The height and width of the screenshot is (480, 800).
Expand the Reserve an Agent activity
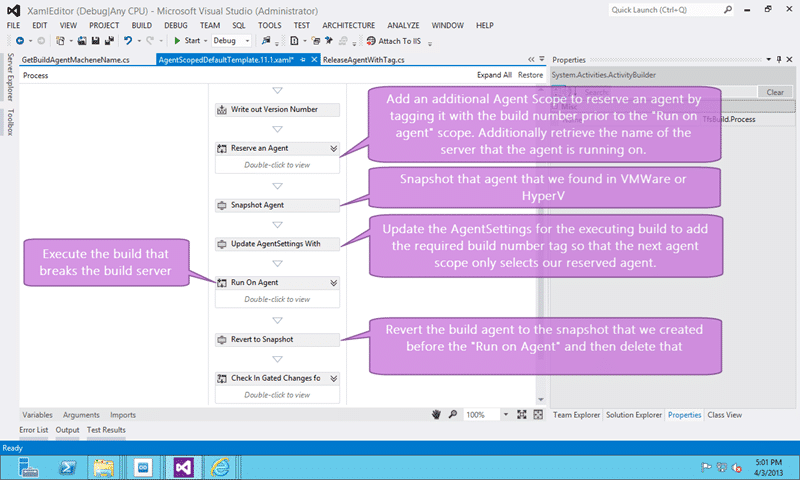pos(334,148)
